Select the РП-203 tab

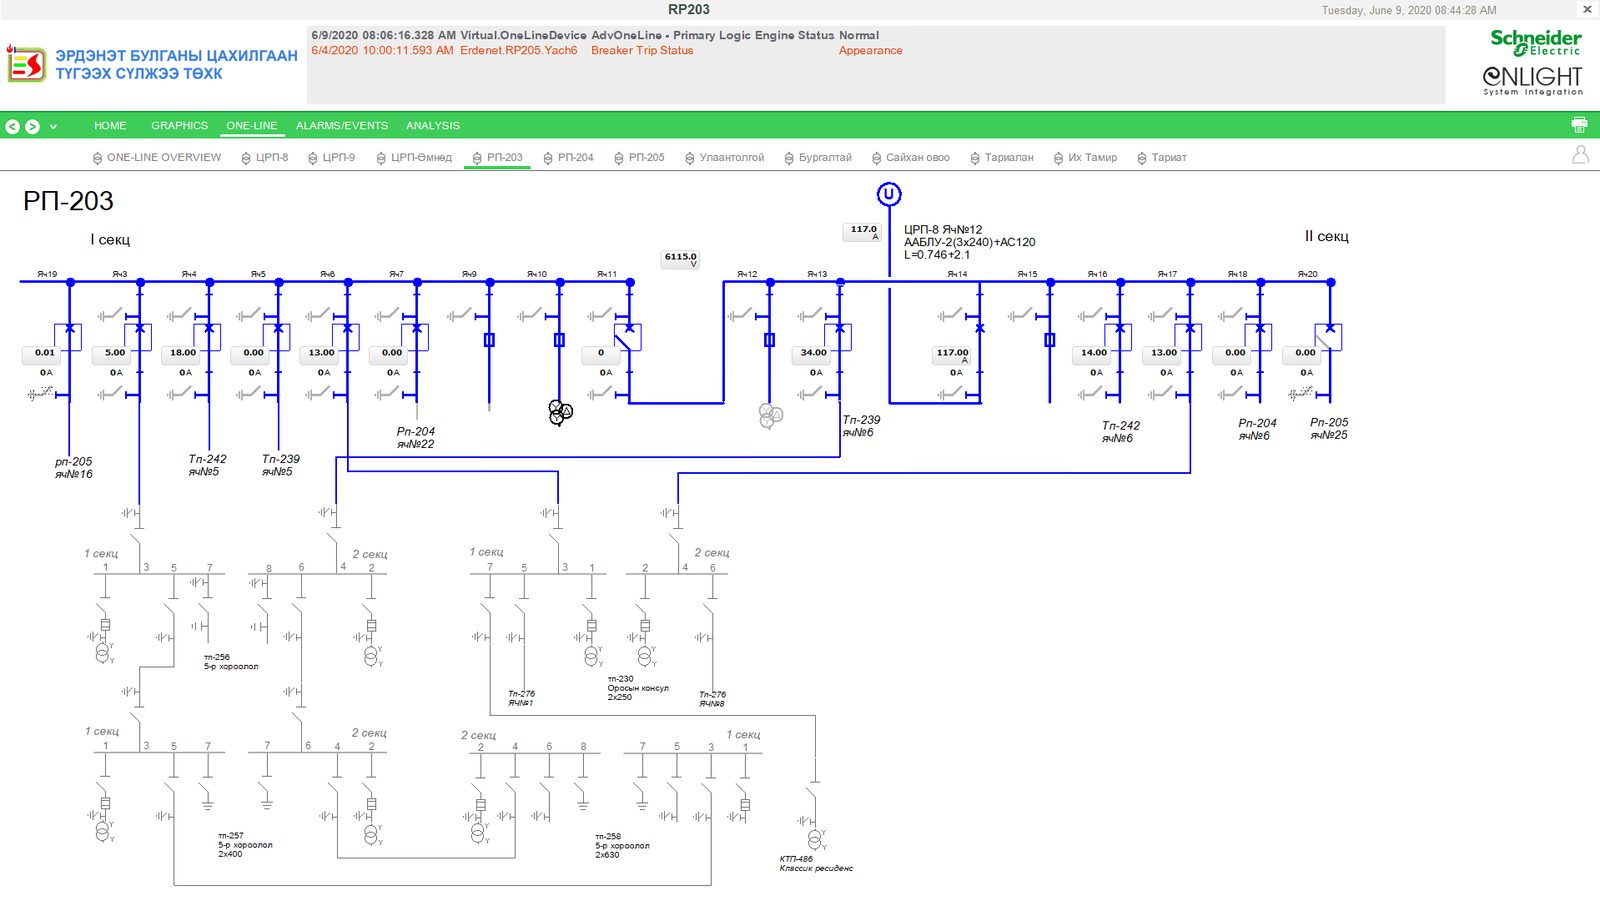[497, 158]
